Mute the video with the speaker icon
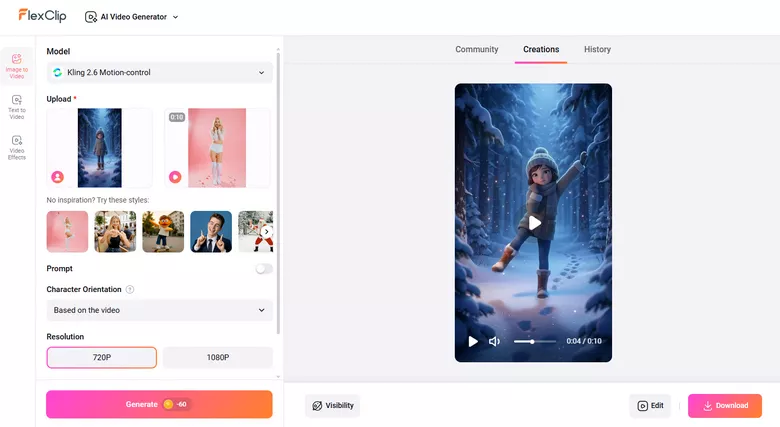 (494, 341)
